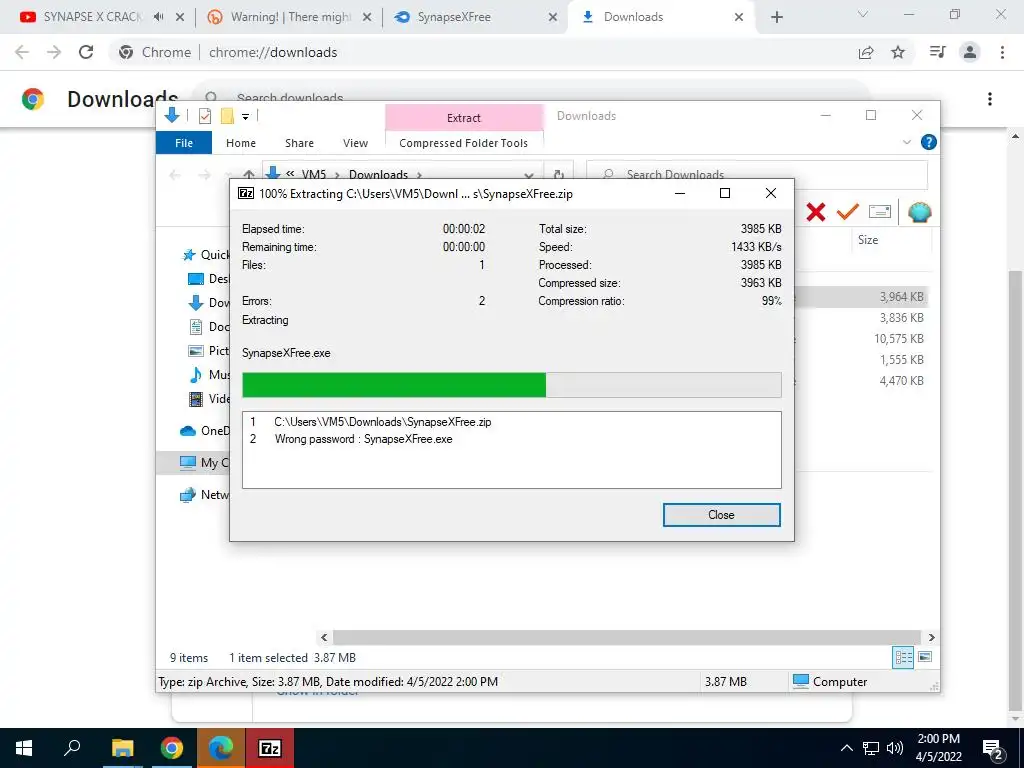Screen dimensions: 1024x768
Task: Click the Explorer up-folder arrow
Action: coord(249,174)
